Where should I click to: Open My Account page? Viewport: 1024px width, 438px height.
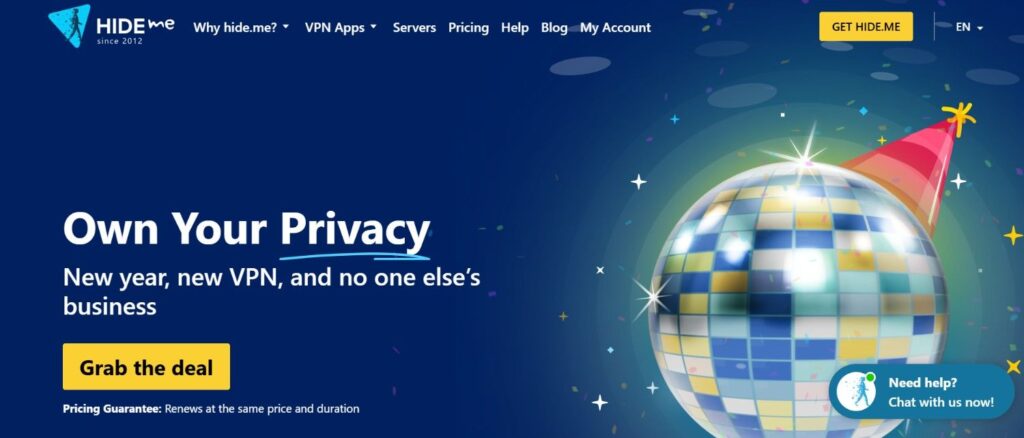615,27
